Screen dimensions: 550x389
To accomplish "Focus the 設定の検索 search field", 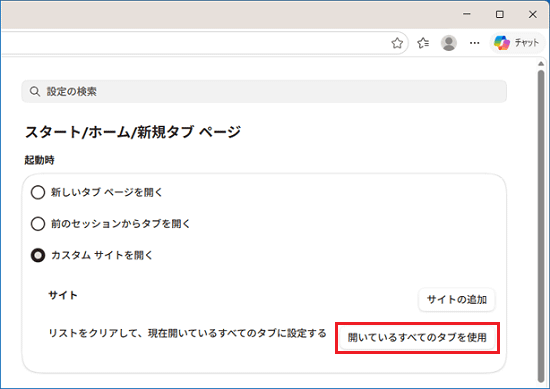I will pos(264,92).
